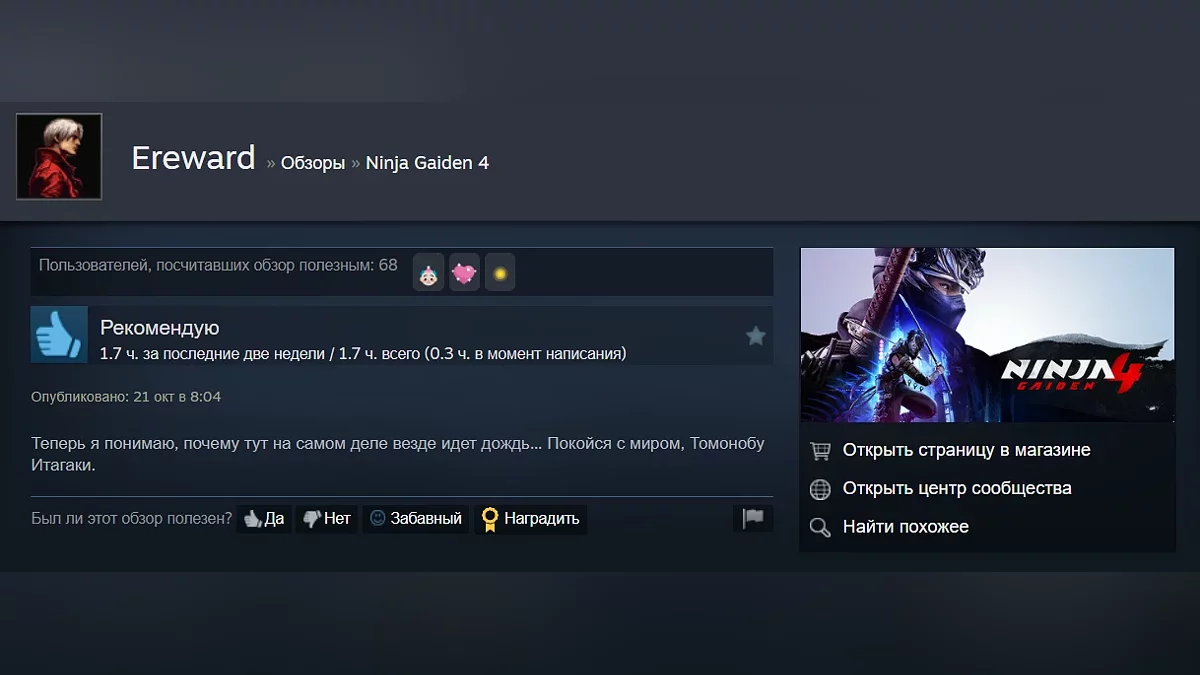Open the Ninja Gaiden 4 banner image
The image size is (1200, 675).
coord(987,335)
